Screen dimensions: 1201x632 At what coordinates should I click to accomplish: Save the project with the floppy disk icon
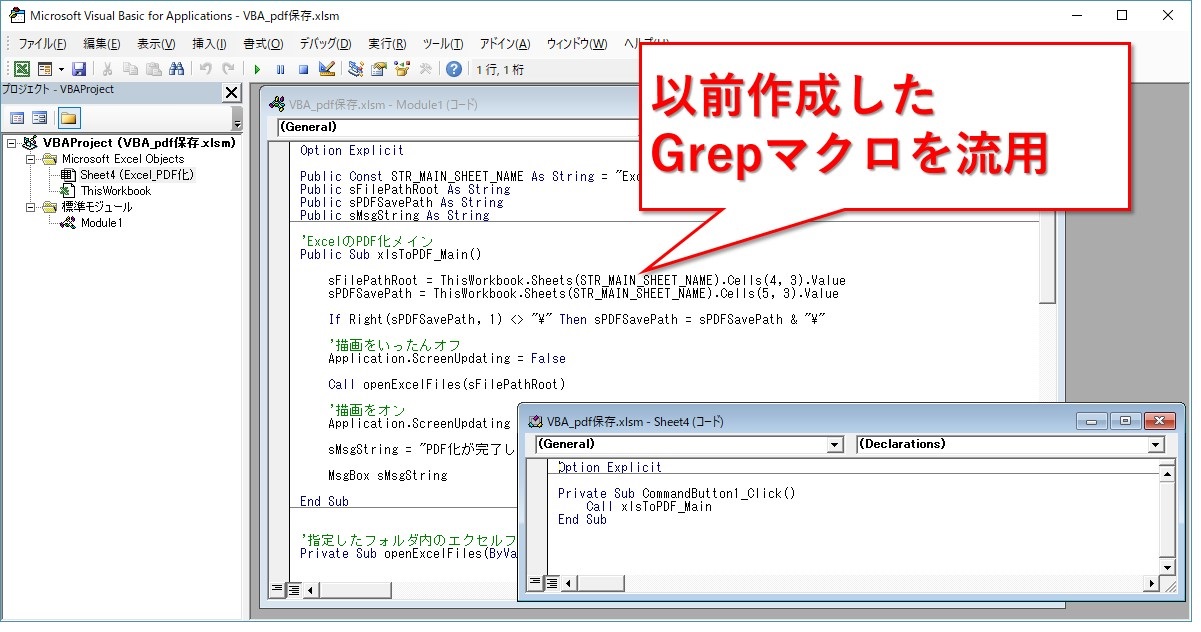tap(78, 69)
